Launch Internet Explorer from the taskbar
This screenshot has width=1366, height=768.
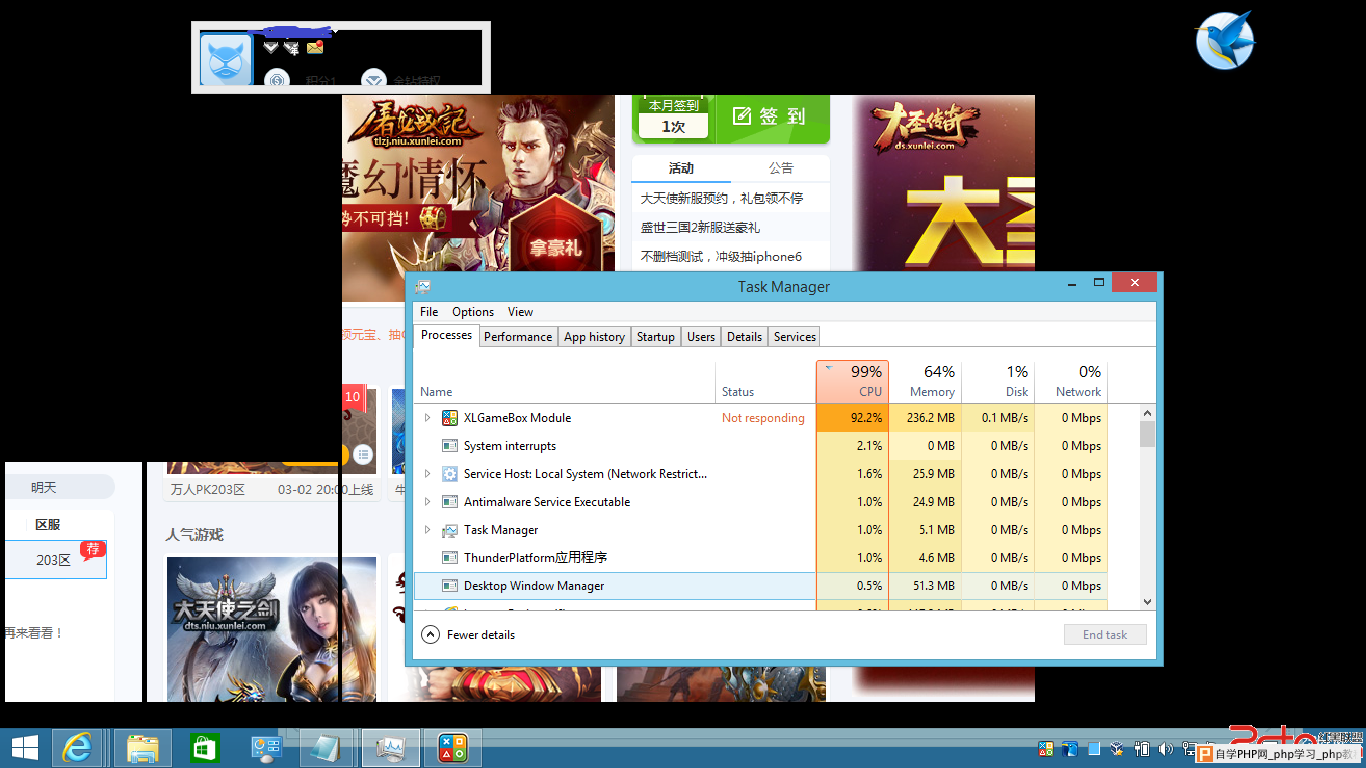click(77, 748)
